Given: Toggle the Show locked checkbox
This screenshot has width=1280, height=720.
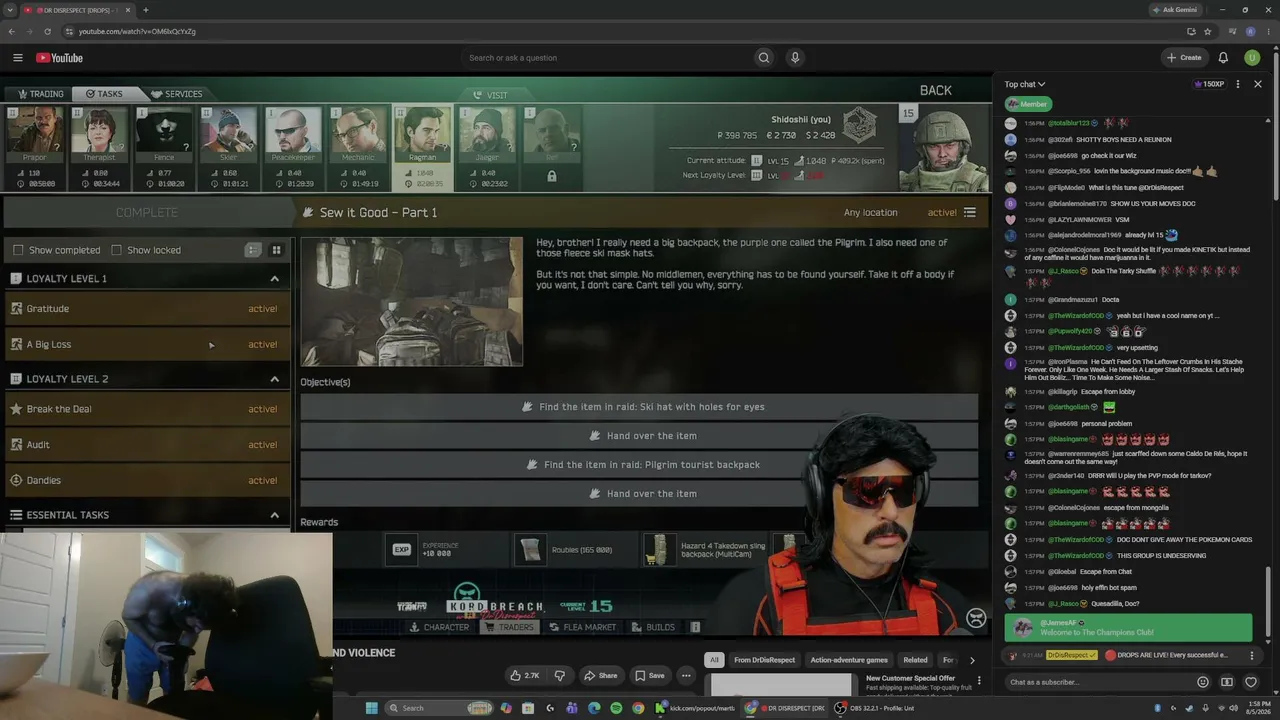Looking at the screenshot, I should 117,250.
